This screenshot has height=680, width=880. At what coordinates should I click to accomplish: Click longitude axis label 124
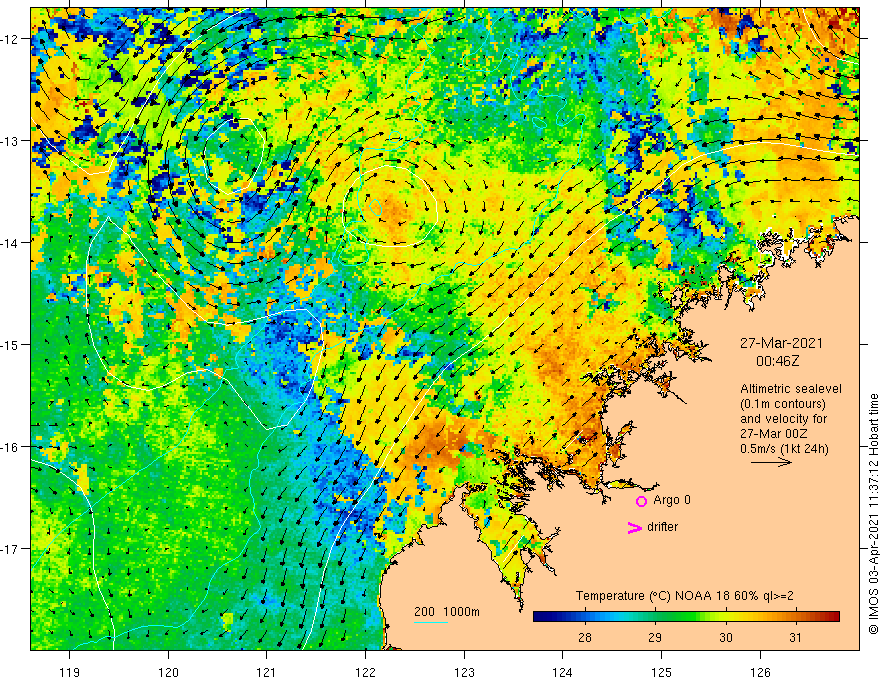click(563, 672)
